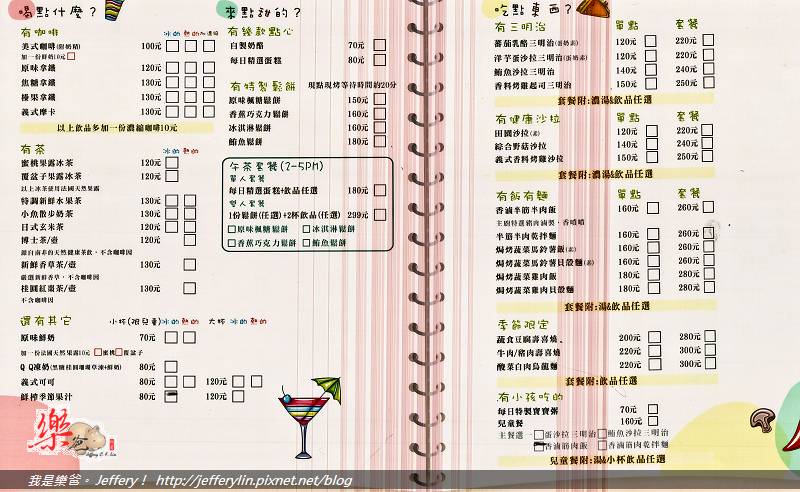This screenshot has height=492, width=800.
Task: Check 綜合野菇沙拉 套餐 240元 box
Action: tap(707, 143)
